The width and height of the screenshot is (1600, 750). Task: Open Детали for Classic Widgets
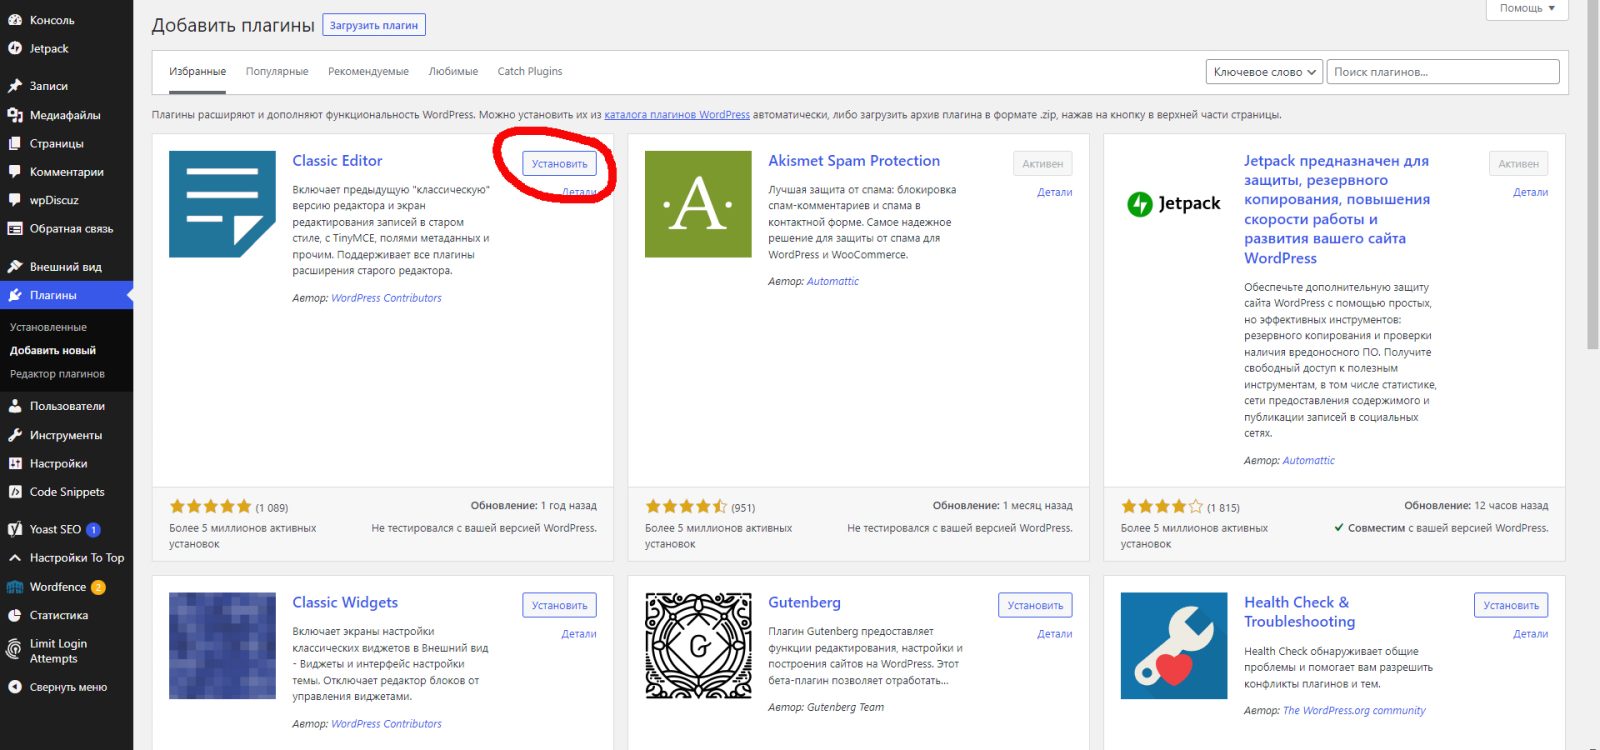pyautogui.click(x=579, y=634)
